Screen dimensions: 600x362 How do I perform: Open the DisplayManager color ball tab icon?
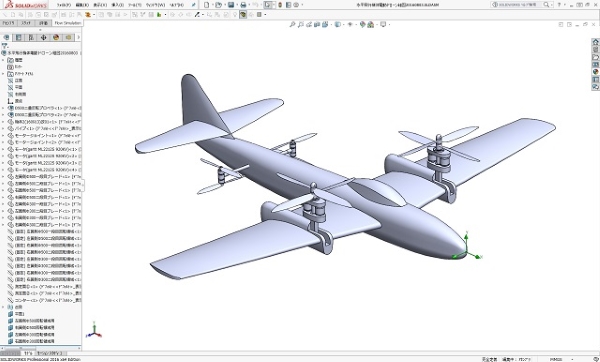(56, 38)
